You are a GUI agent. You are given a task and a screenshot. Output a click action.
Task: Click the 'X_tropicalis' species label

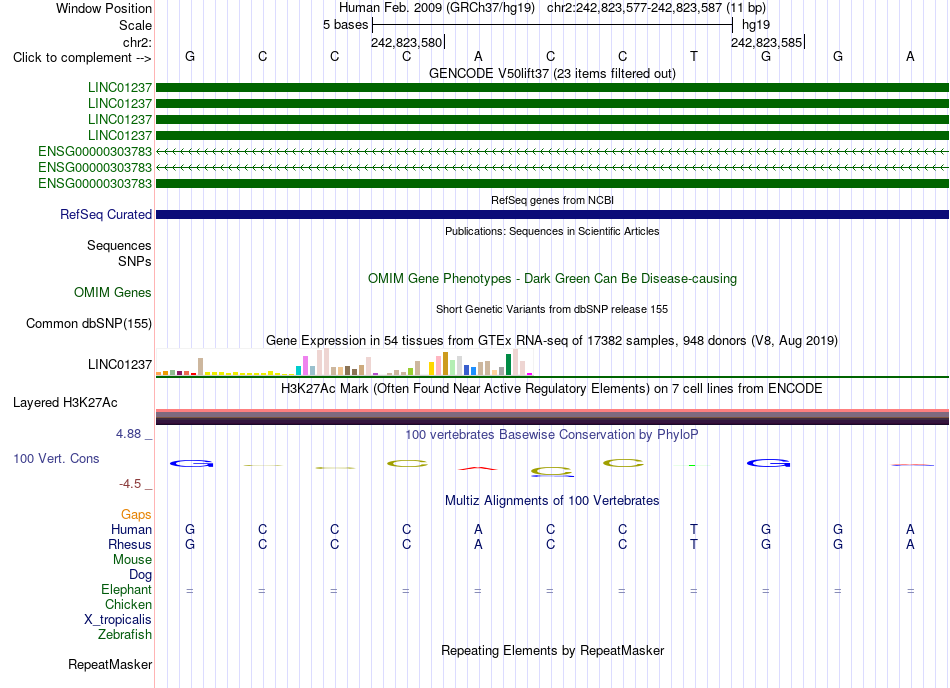(x=118, y=620)
